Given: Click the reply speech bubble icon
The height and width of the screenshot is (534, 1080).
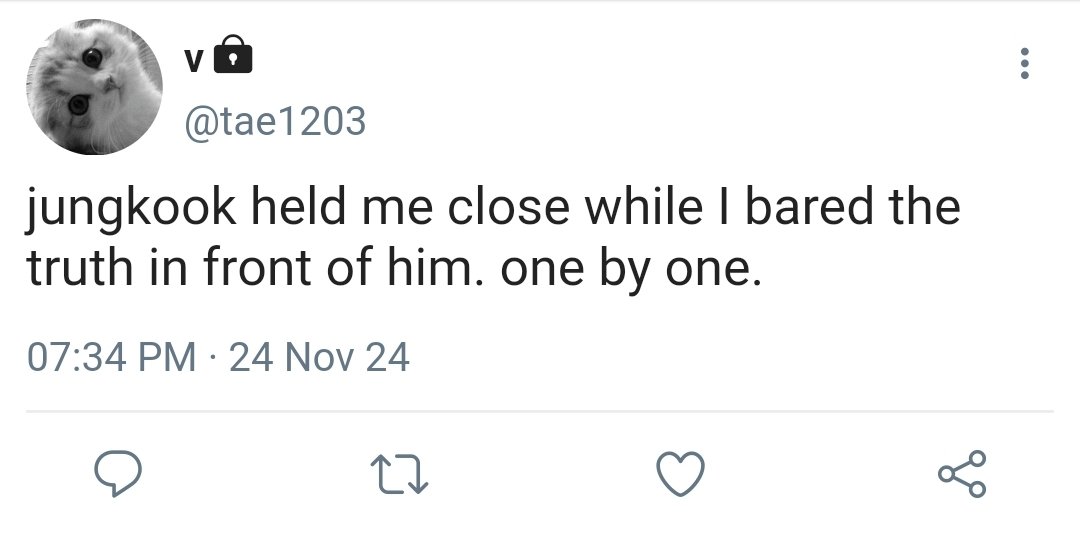Looking at the screenshot, I should 118,473.
